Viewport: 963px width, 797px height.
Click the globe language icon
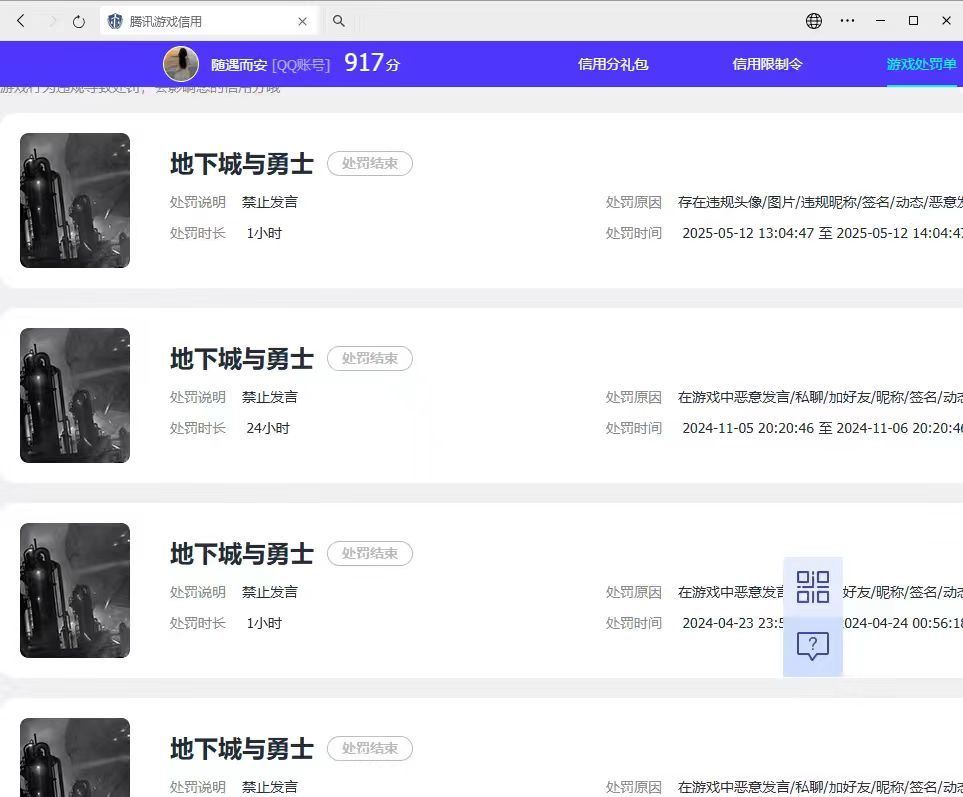click(x=814, y=21)
